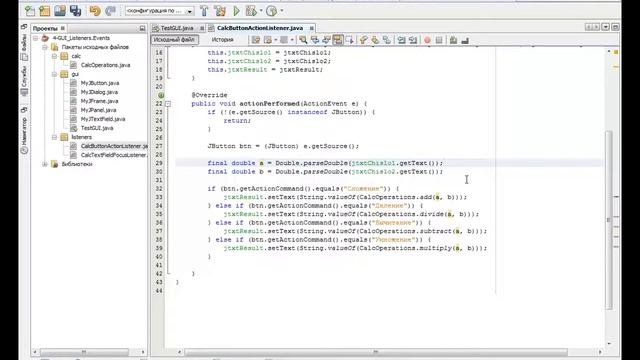Screen dimensions: 640x360
Task: Click the Comment code icon
Action: (x=453, y=40)
